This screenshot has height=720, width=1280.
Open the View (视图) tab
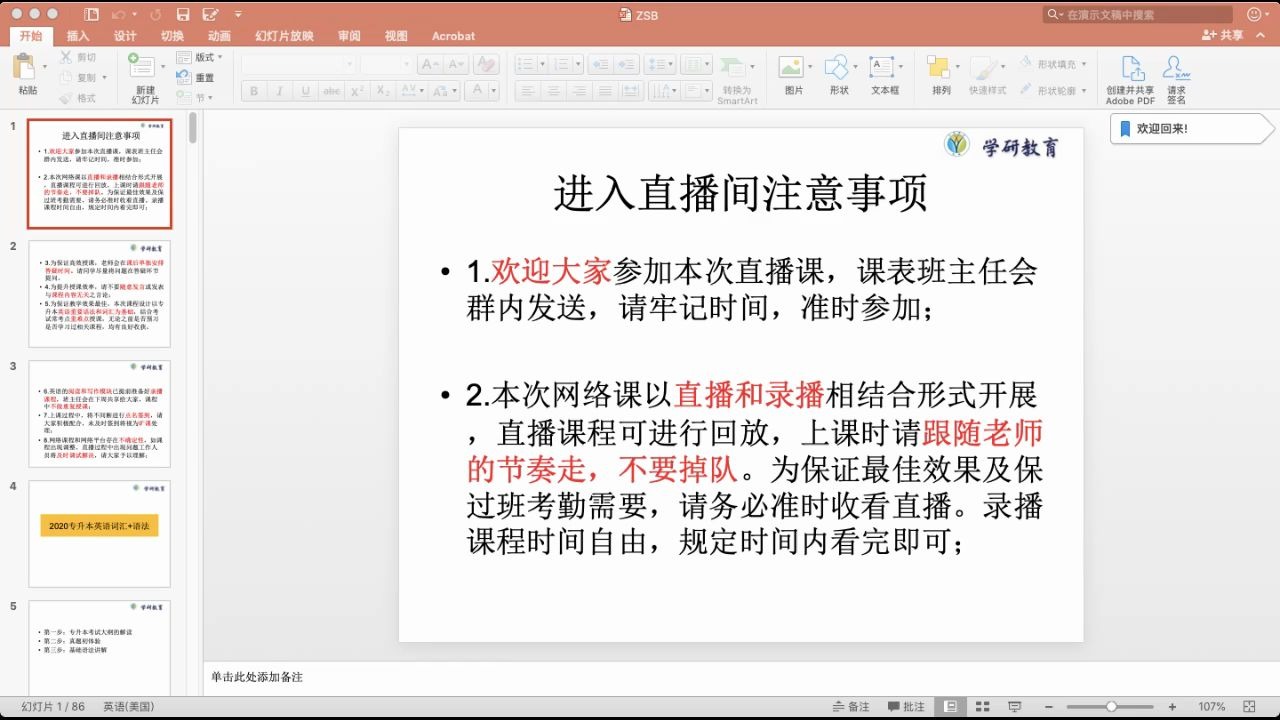[x=396, y=36]
